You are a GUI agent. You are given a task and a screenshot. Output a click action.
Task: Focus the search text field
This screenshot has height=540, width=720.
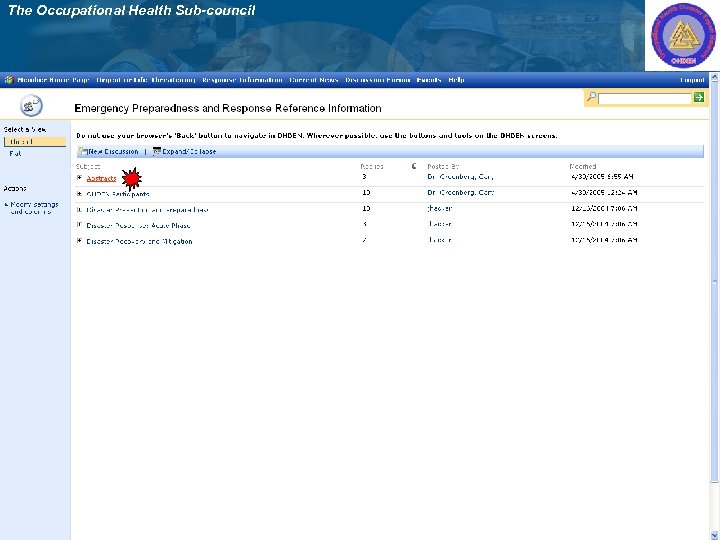pos(645,98)
